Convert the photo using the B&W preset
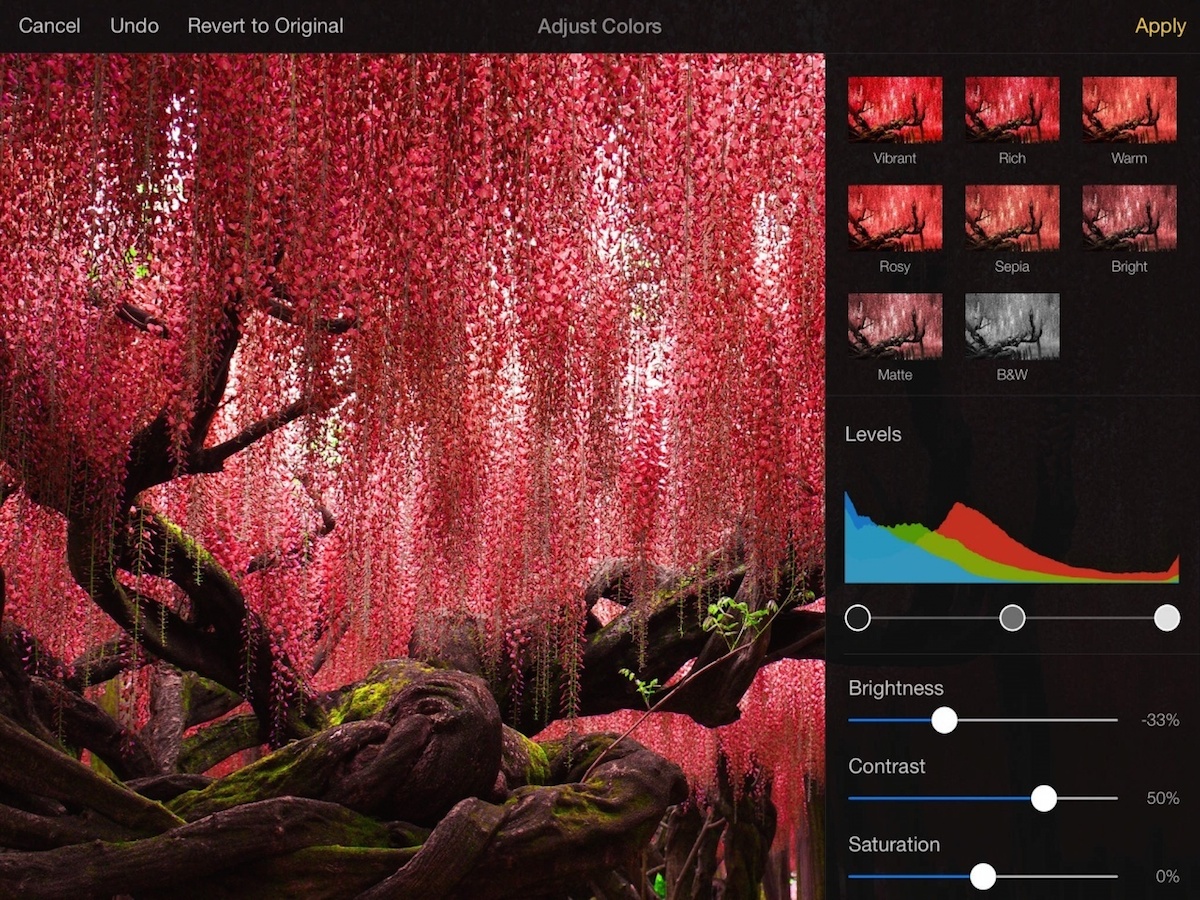 [x=1011, y=326]
